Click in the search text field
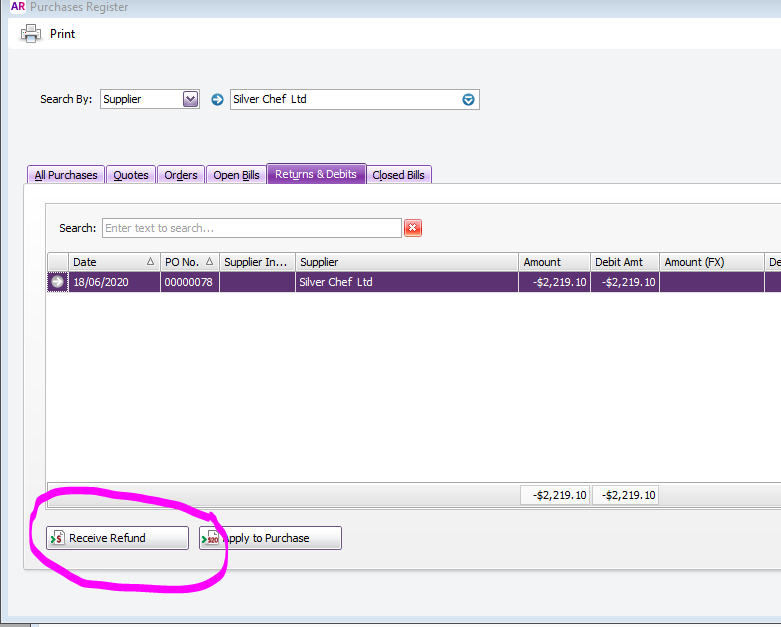781x627 pixels. [x=250, y=228]
